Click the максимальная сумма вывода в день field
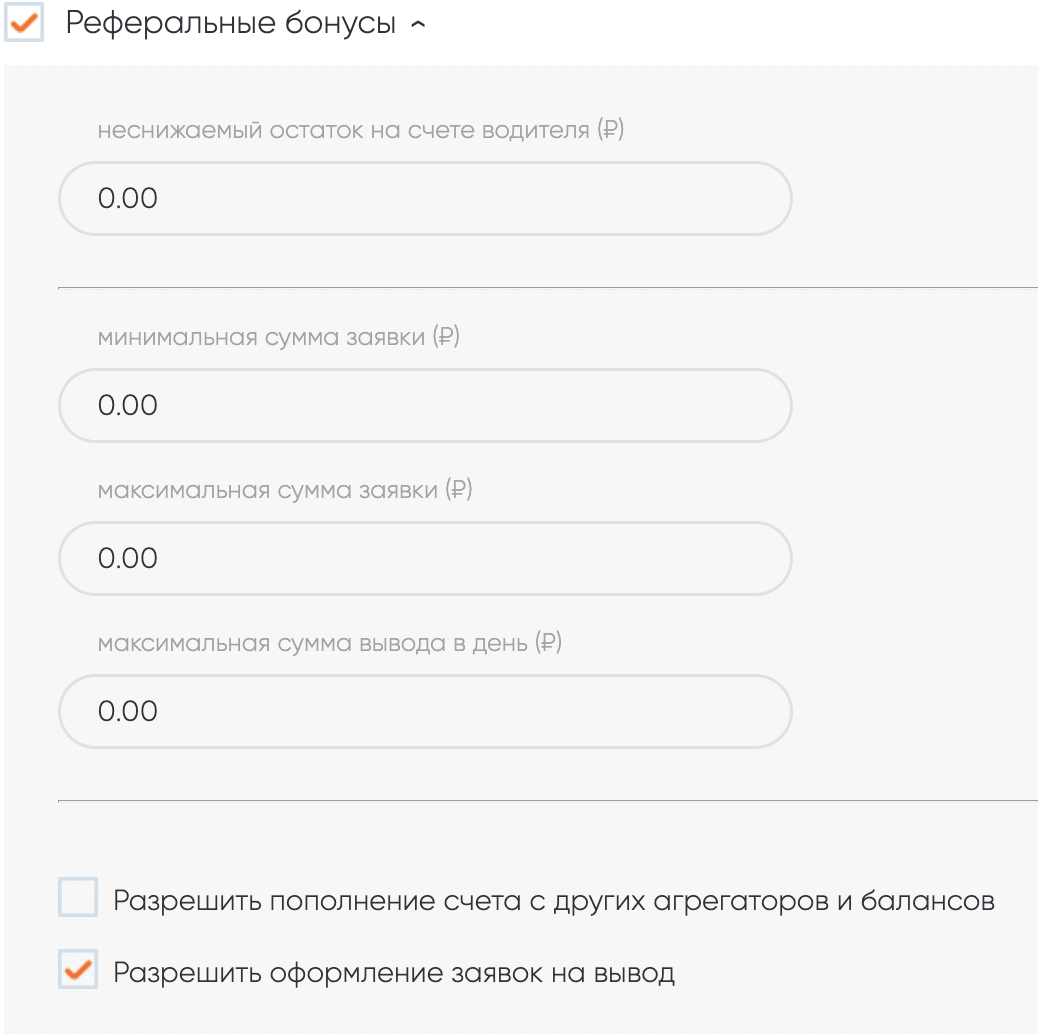1038x1034 pixels. coord(425,711)
